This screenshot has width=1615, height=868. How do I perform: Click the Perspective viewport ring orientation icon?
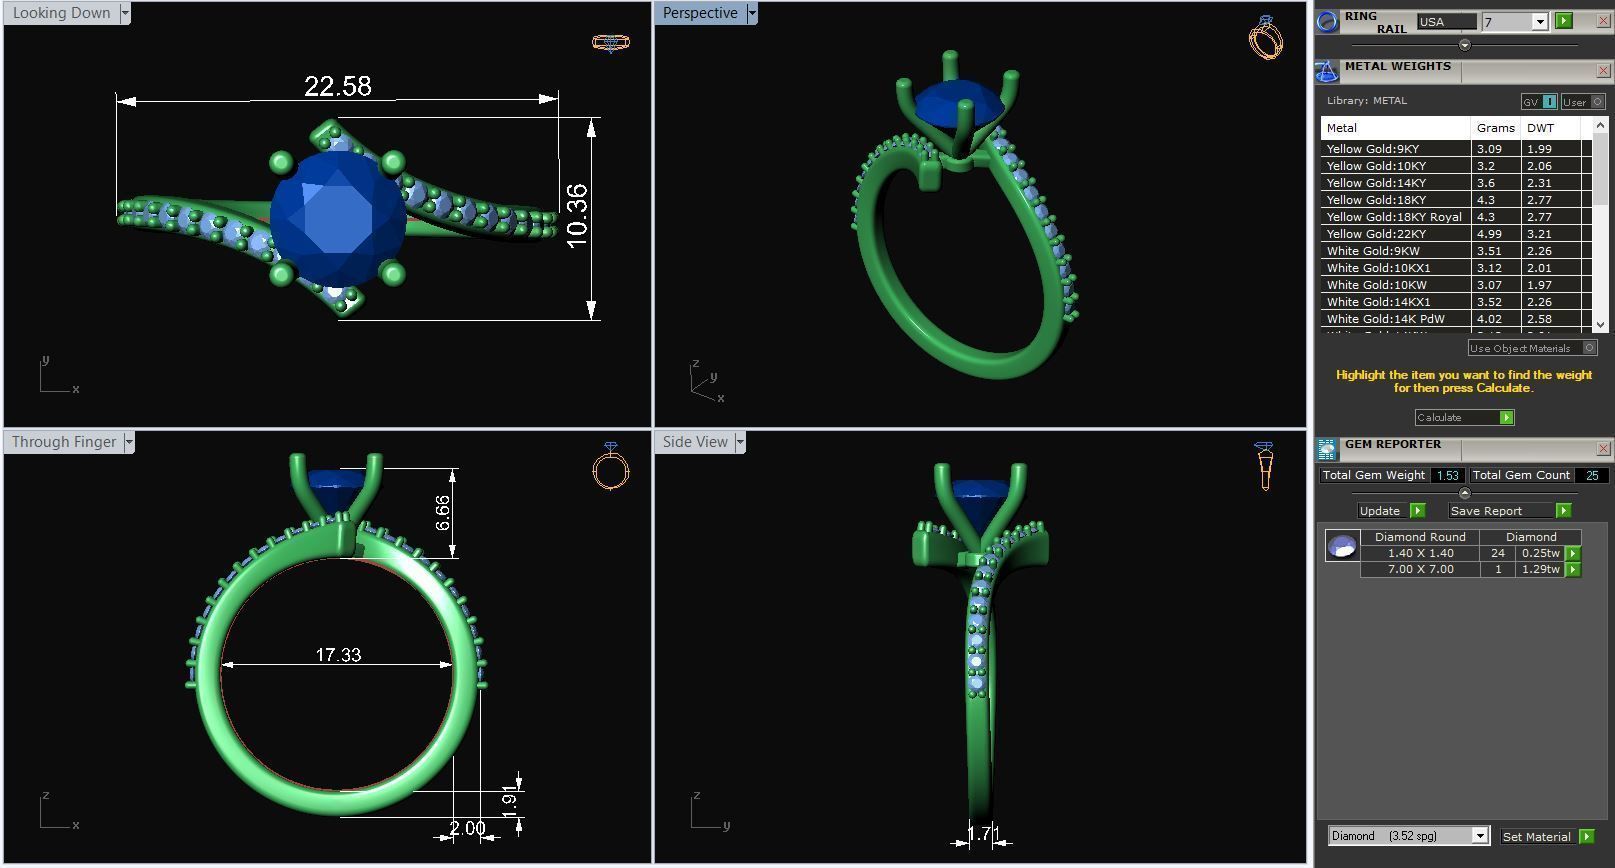click(x=1265, y=38)
